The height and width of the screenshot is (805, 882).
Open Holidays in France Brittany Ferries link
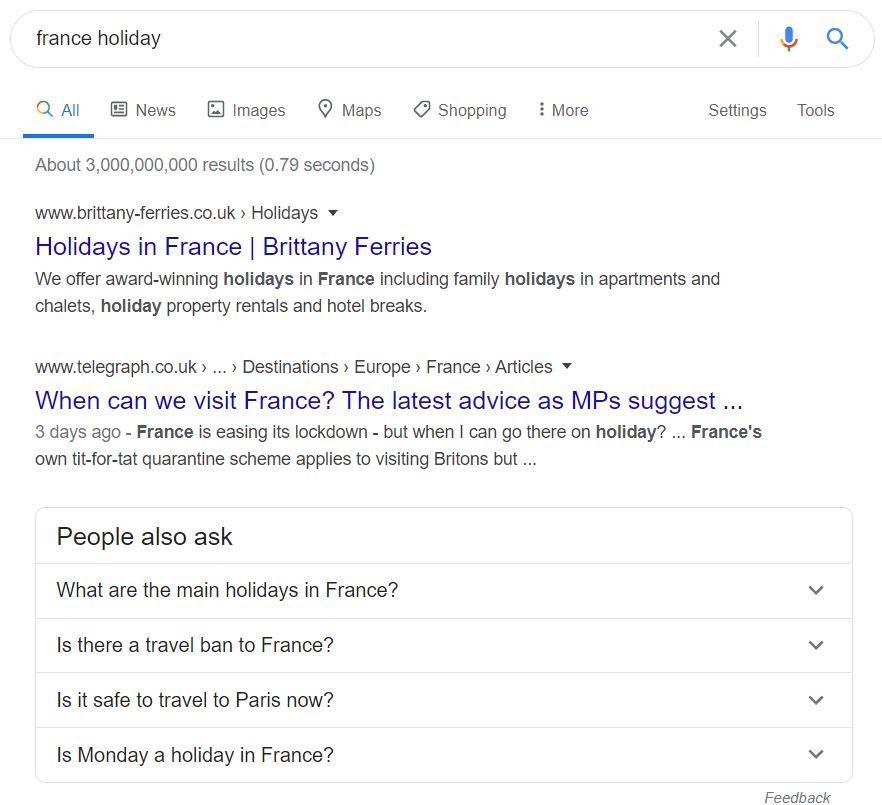coord(233,247)
